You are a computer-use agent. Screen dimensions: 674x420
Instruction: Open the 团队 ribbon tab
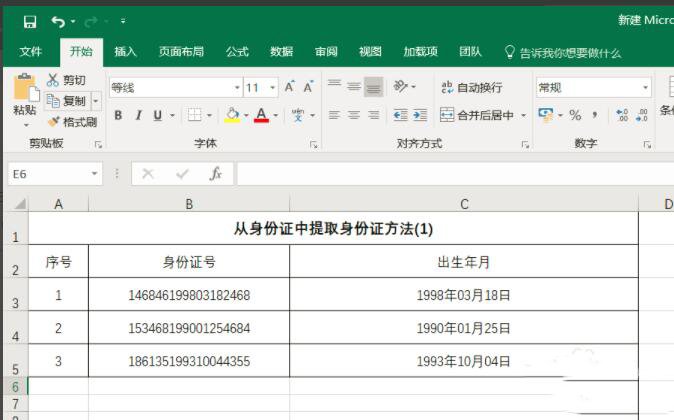tap(470, 52)
